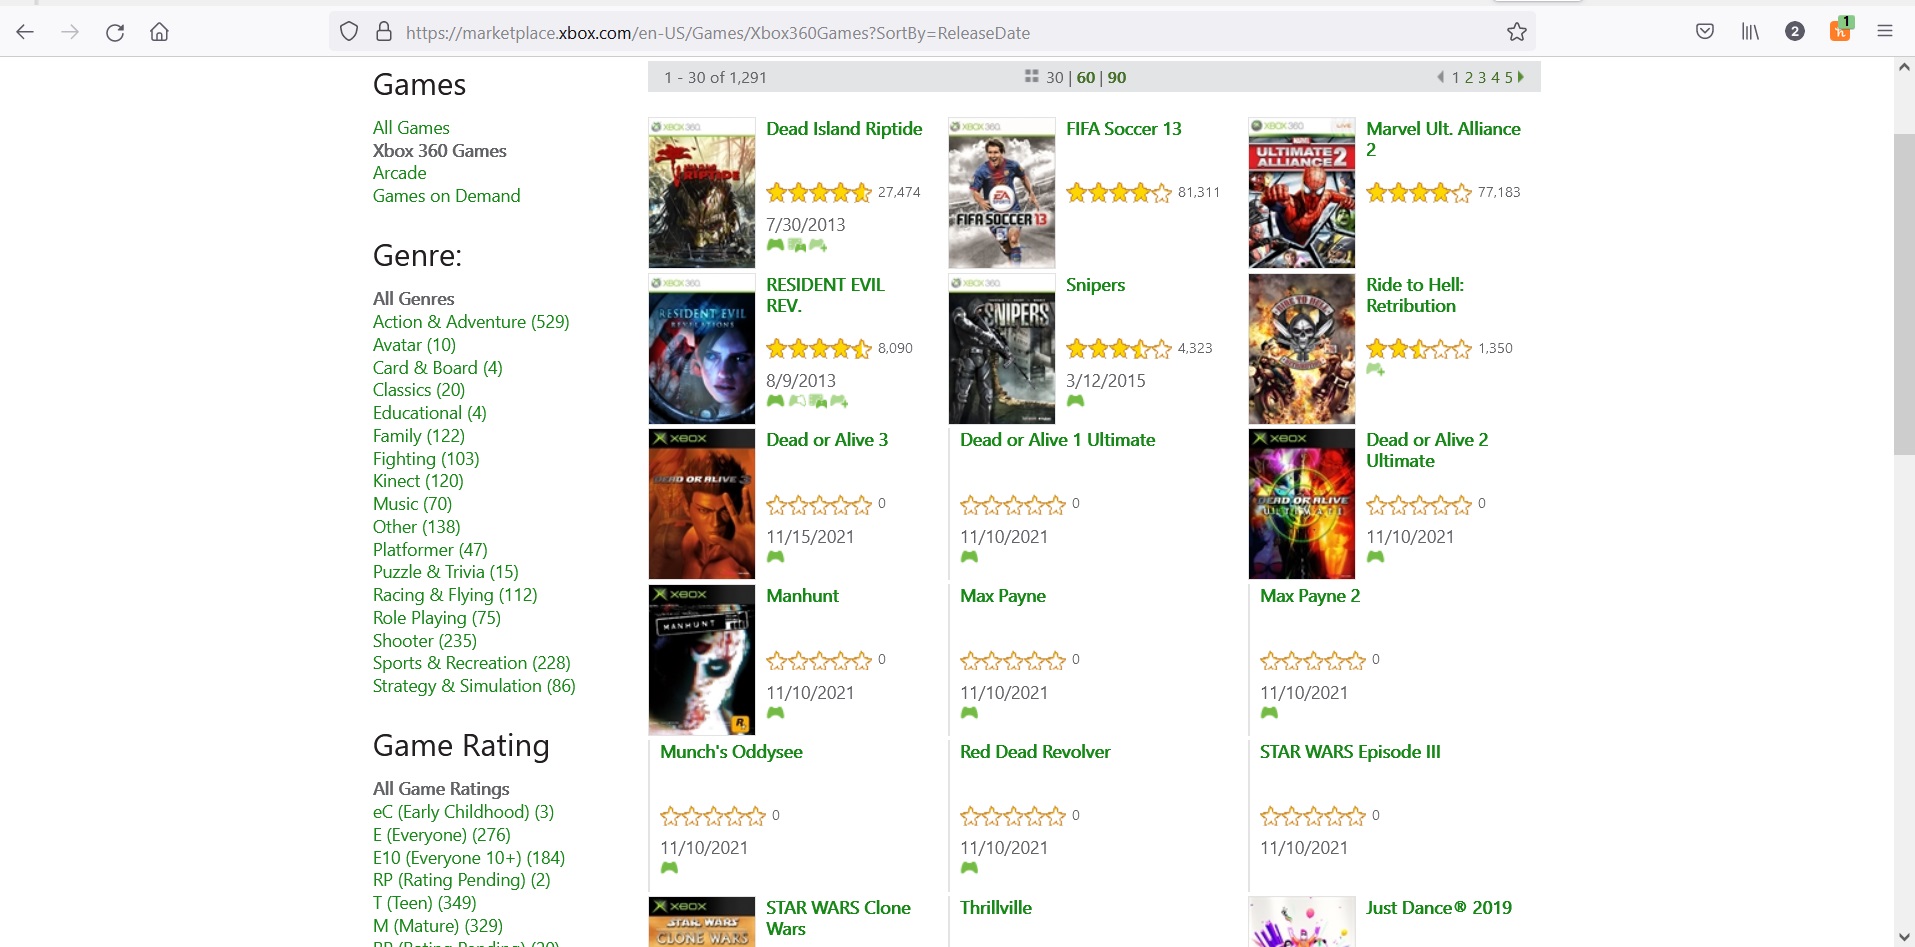
Task: Go to page 5 of results
Action: click(1509, 77)
